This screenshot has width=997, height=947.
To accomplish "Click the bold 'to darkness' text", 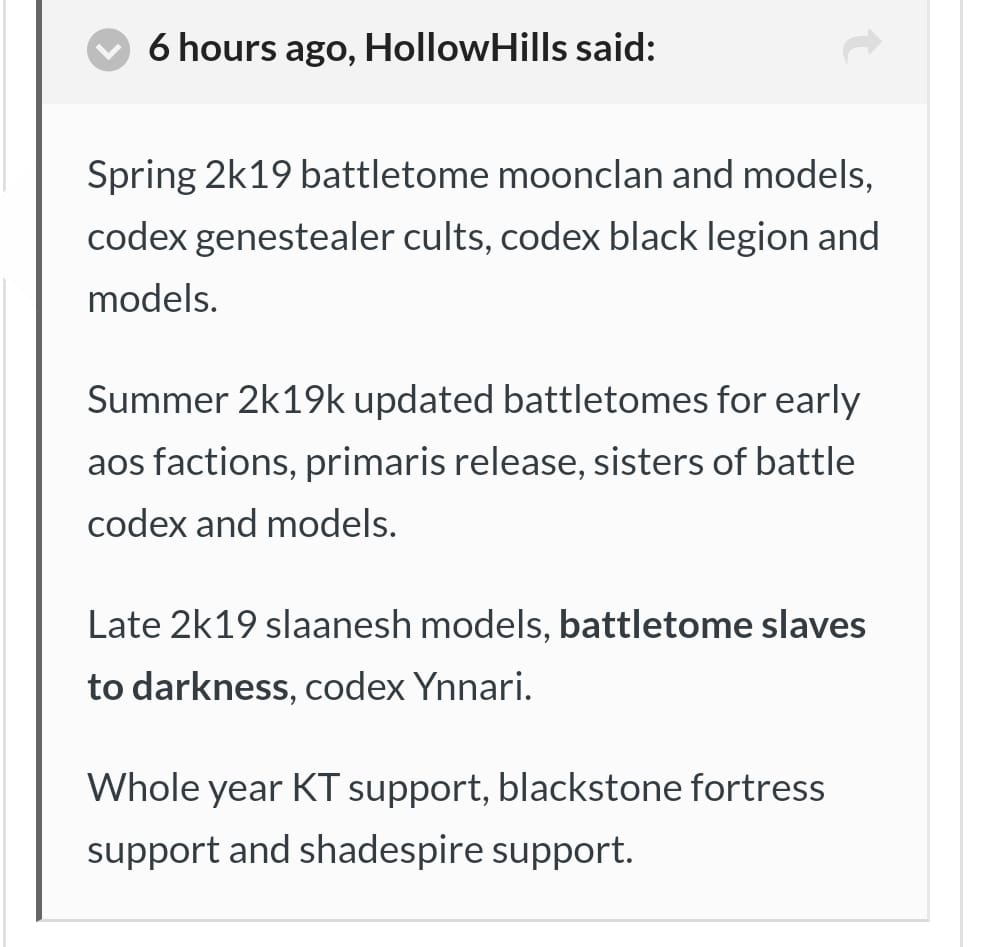I will (x=188, y=687).
